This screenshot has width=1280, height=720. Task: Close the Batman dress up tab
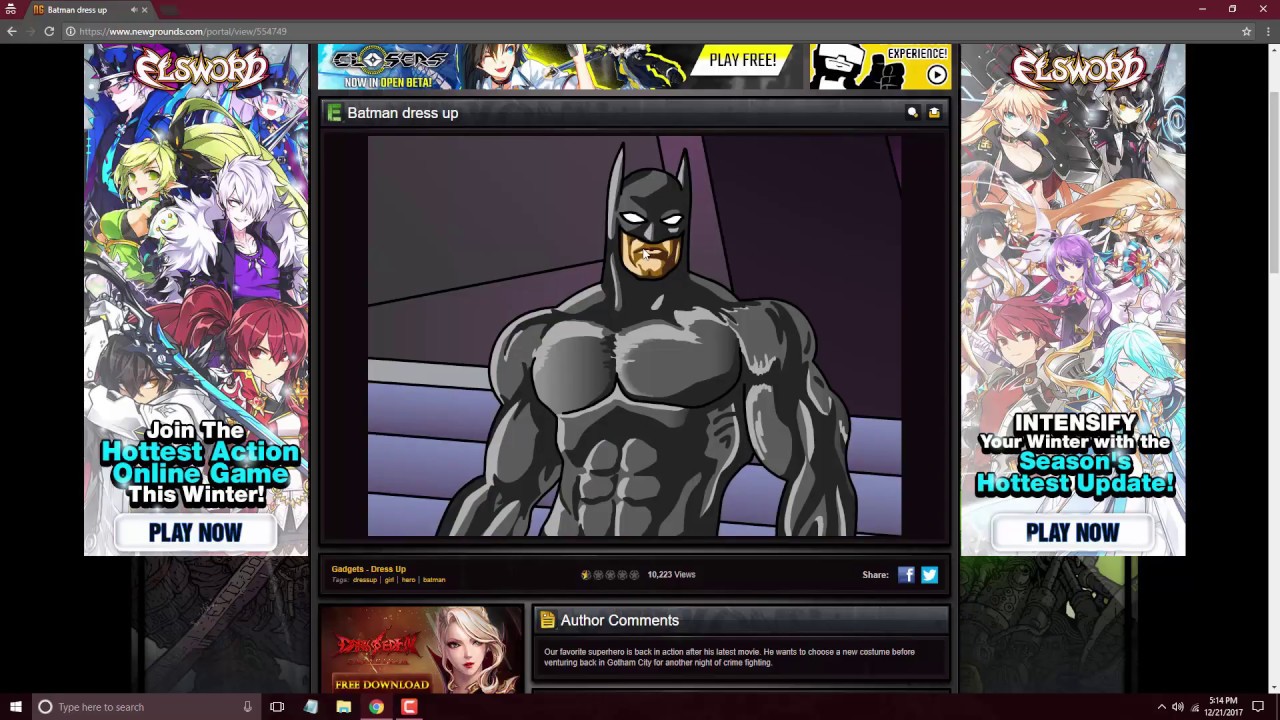[x=144, y=10]
